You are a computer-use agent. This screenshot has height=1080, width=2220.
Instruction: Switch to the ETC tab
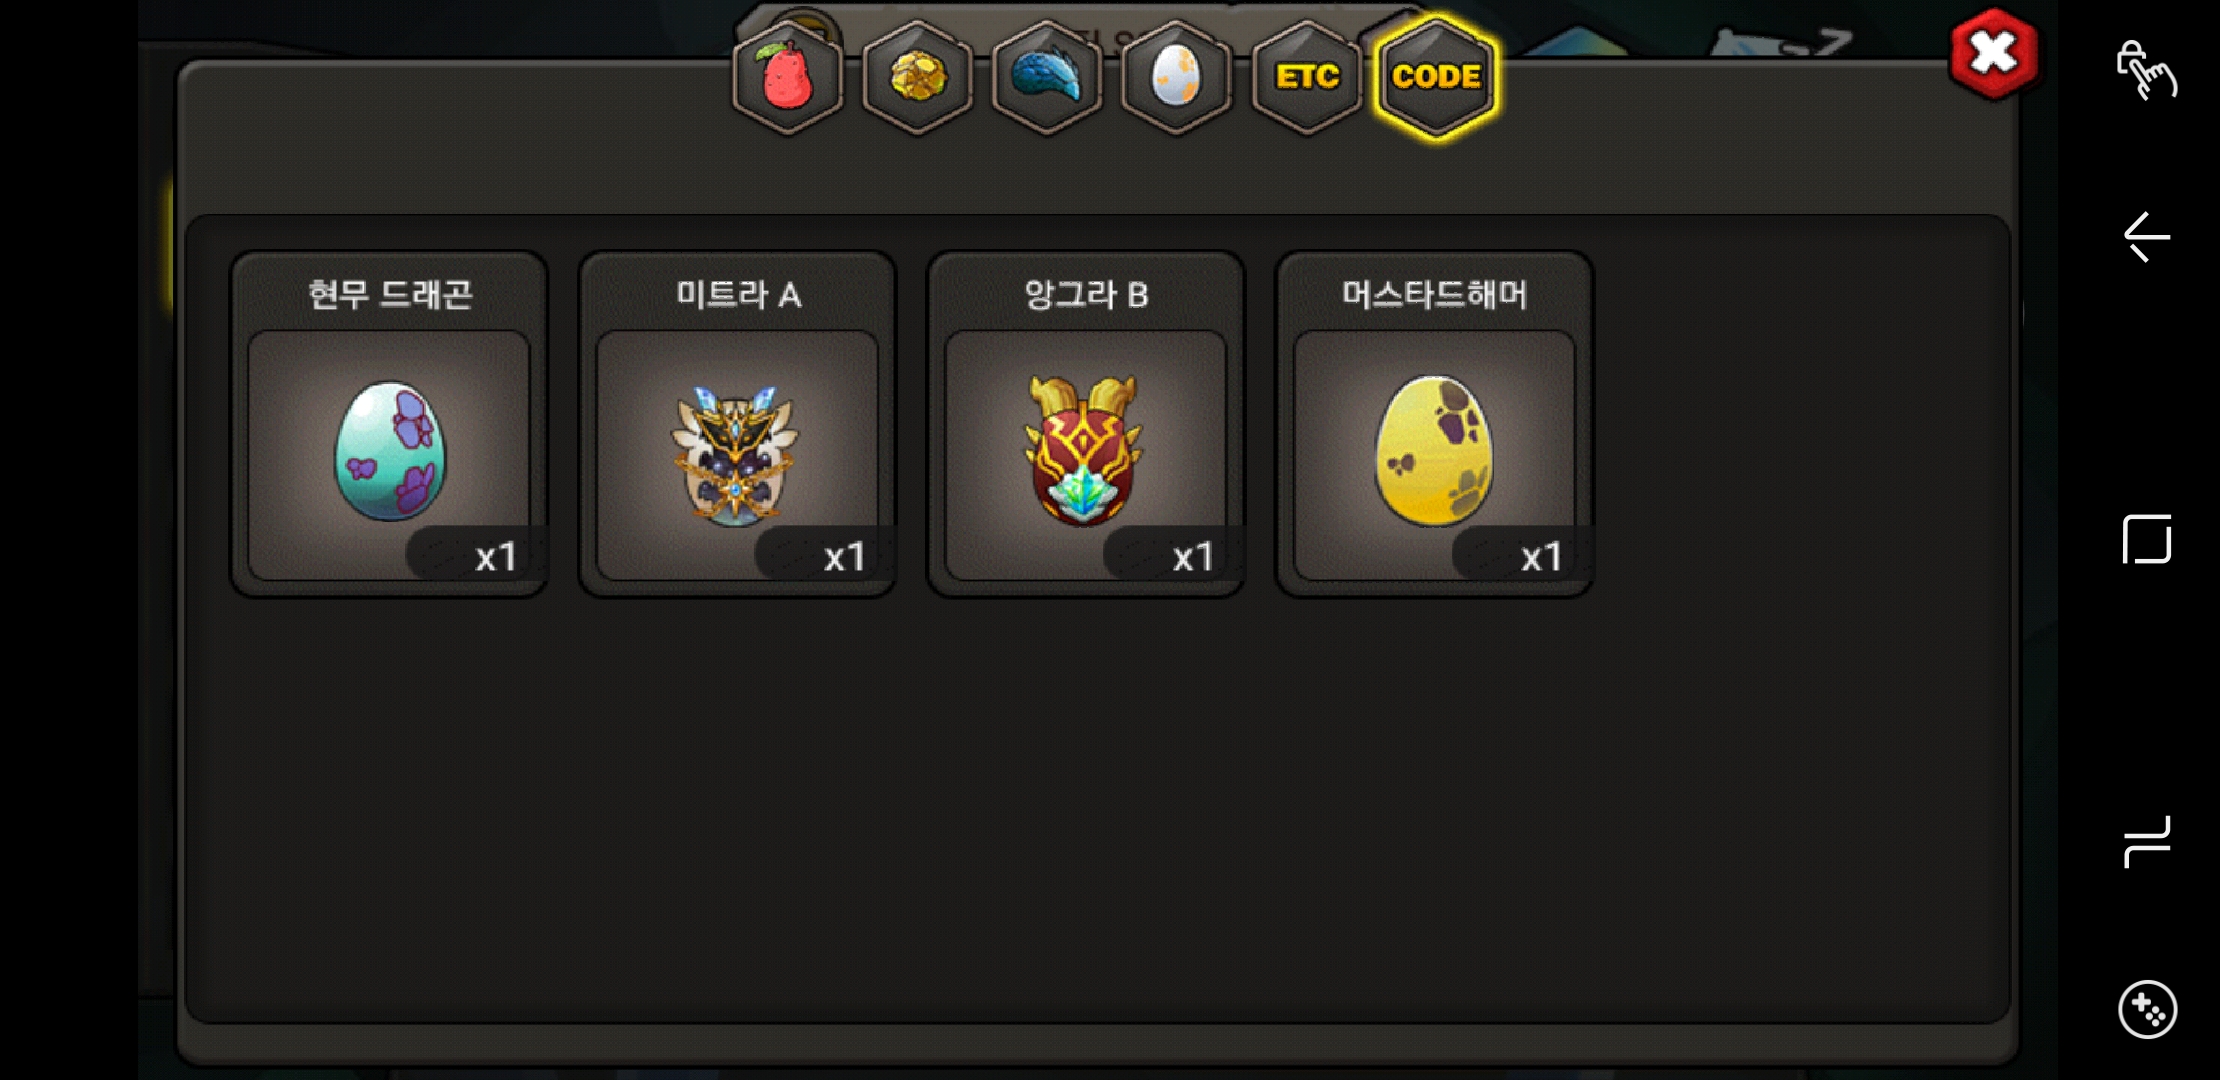1306,77
